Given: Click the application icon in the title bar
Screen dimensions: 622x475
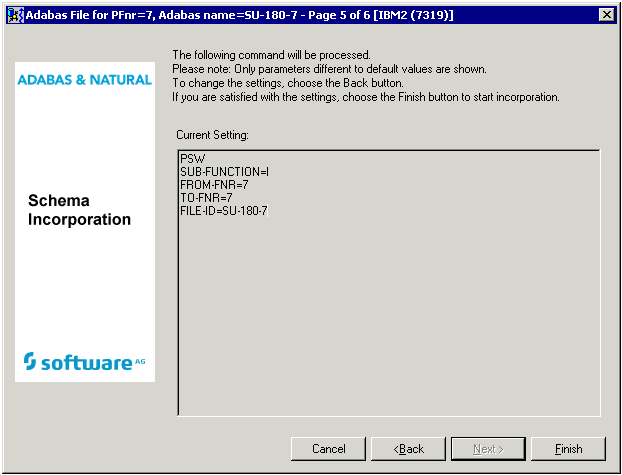Looking at the screenshot, I should click(15, 14).
